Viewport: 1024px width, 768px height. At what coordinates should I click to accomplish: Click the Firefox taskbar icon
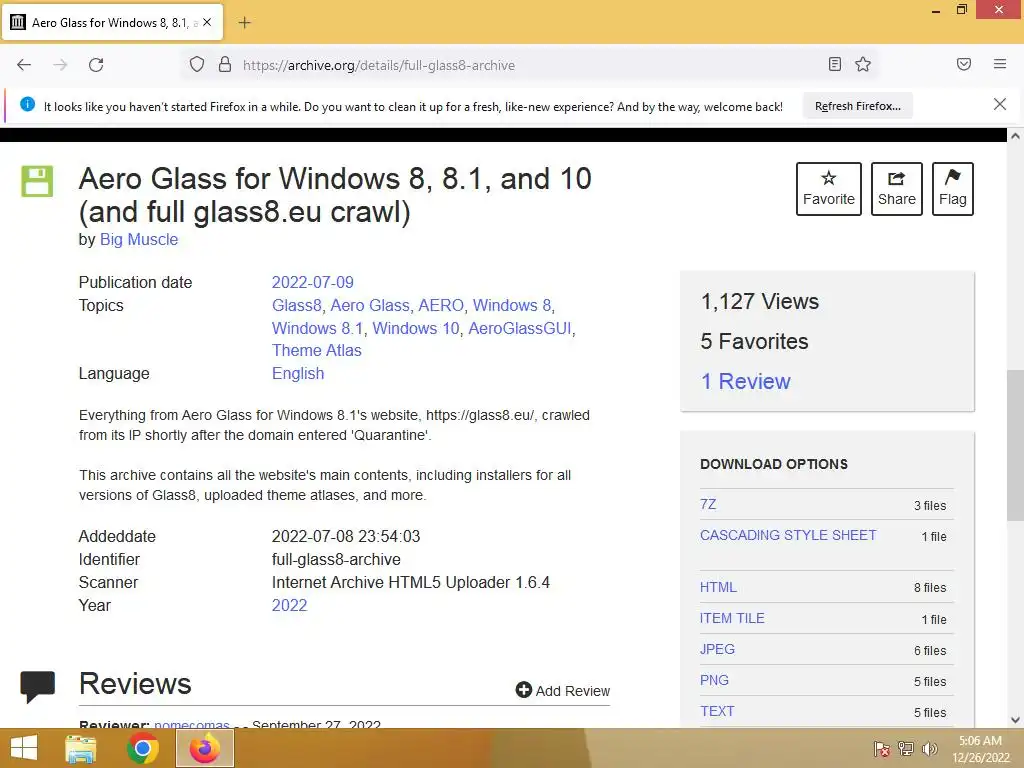click(204, 748)
